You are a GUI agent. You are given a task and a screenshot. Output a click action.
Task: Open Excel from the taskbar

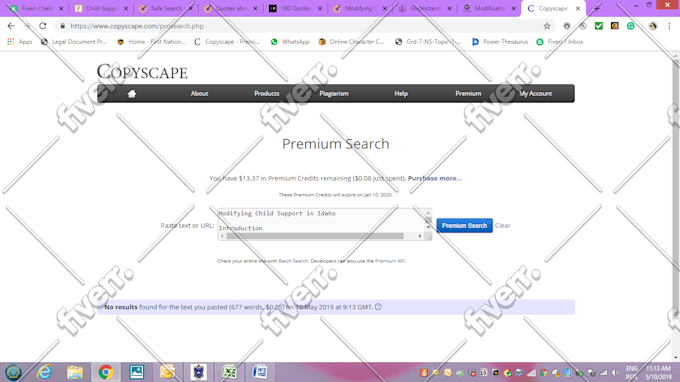229,372
